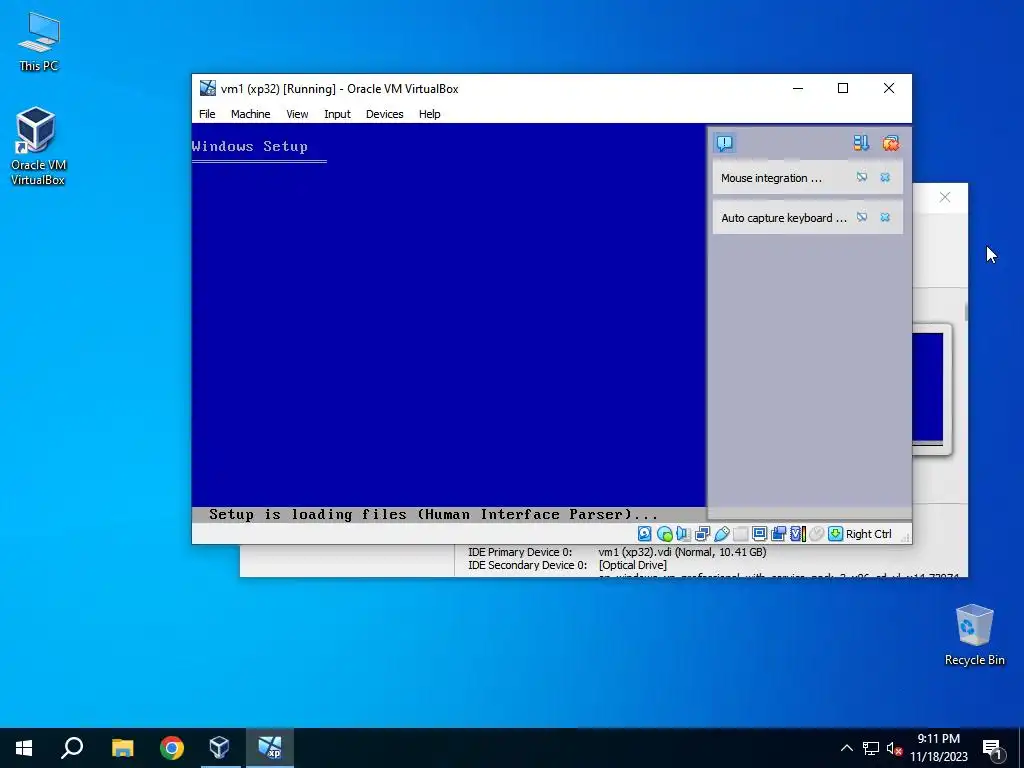Disable the 'Auto capture keyboard' message from showing again
This screenshot has width=1024, height=768.
click(862, 217)
